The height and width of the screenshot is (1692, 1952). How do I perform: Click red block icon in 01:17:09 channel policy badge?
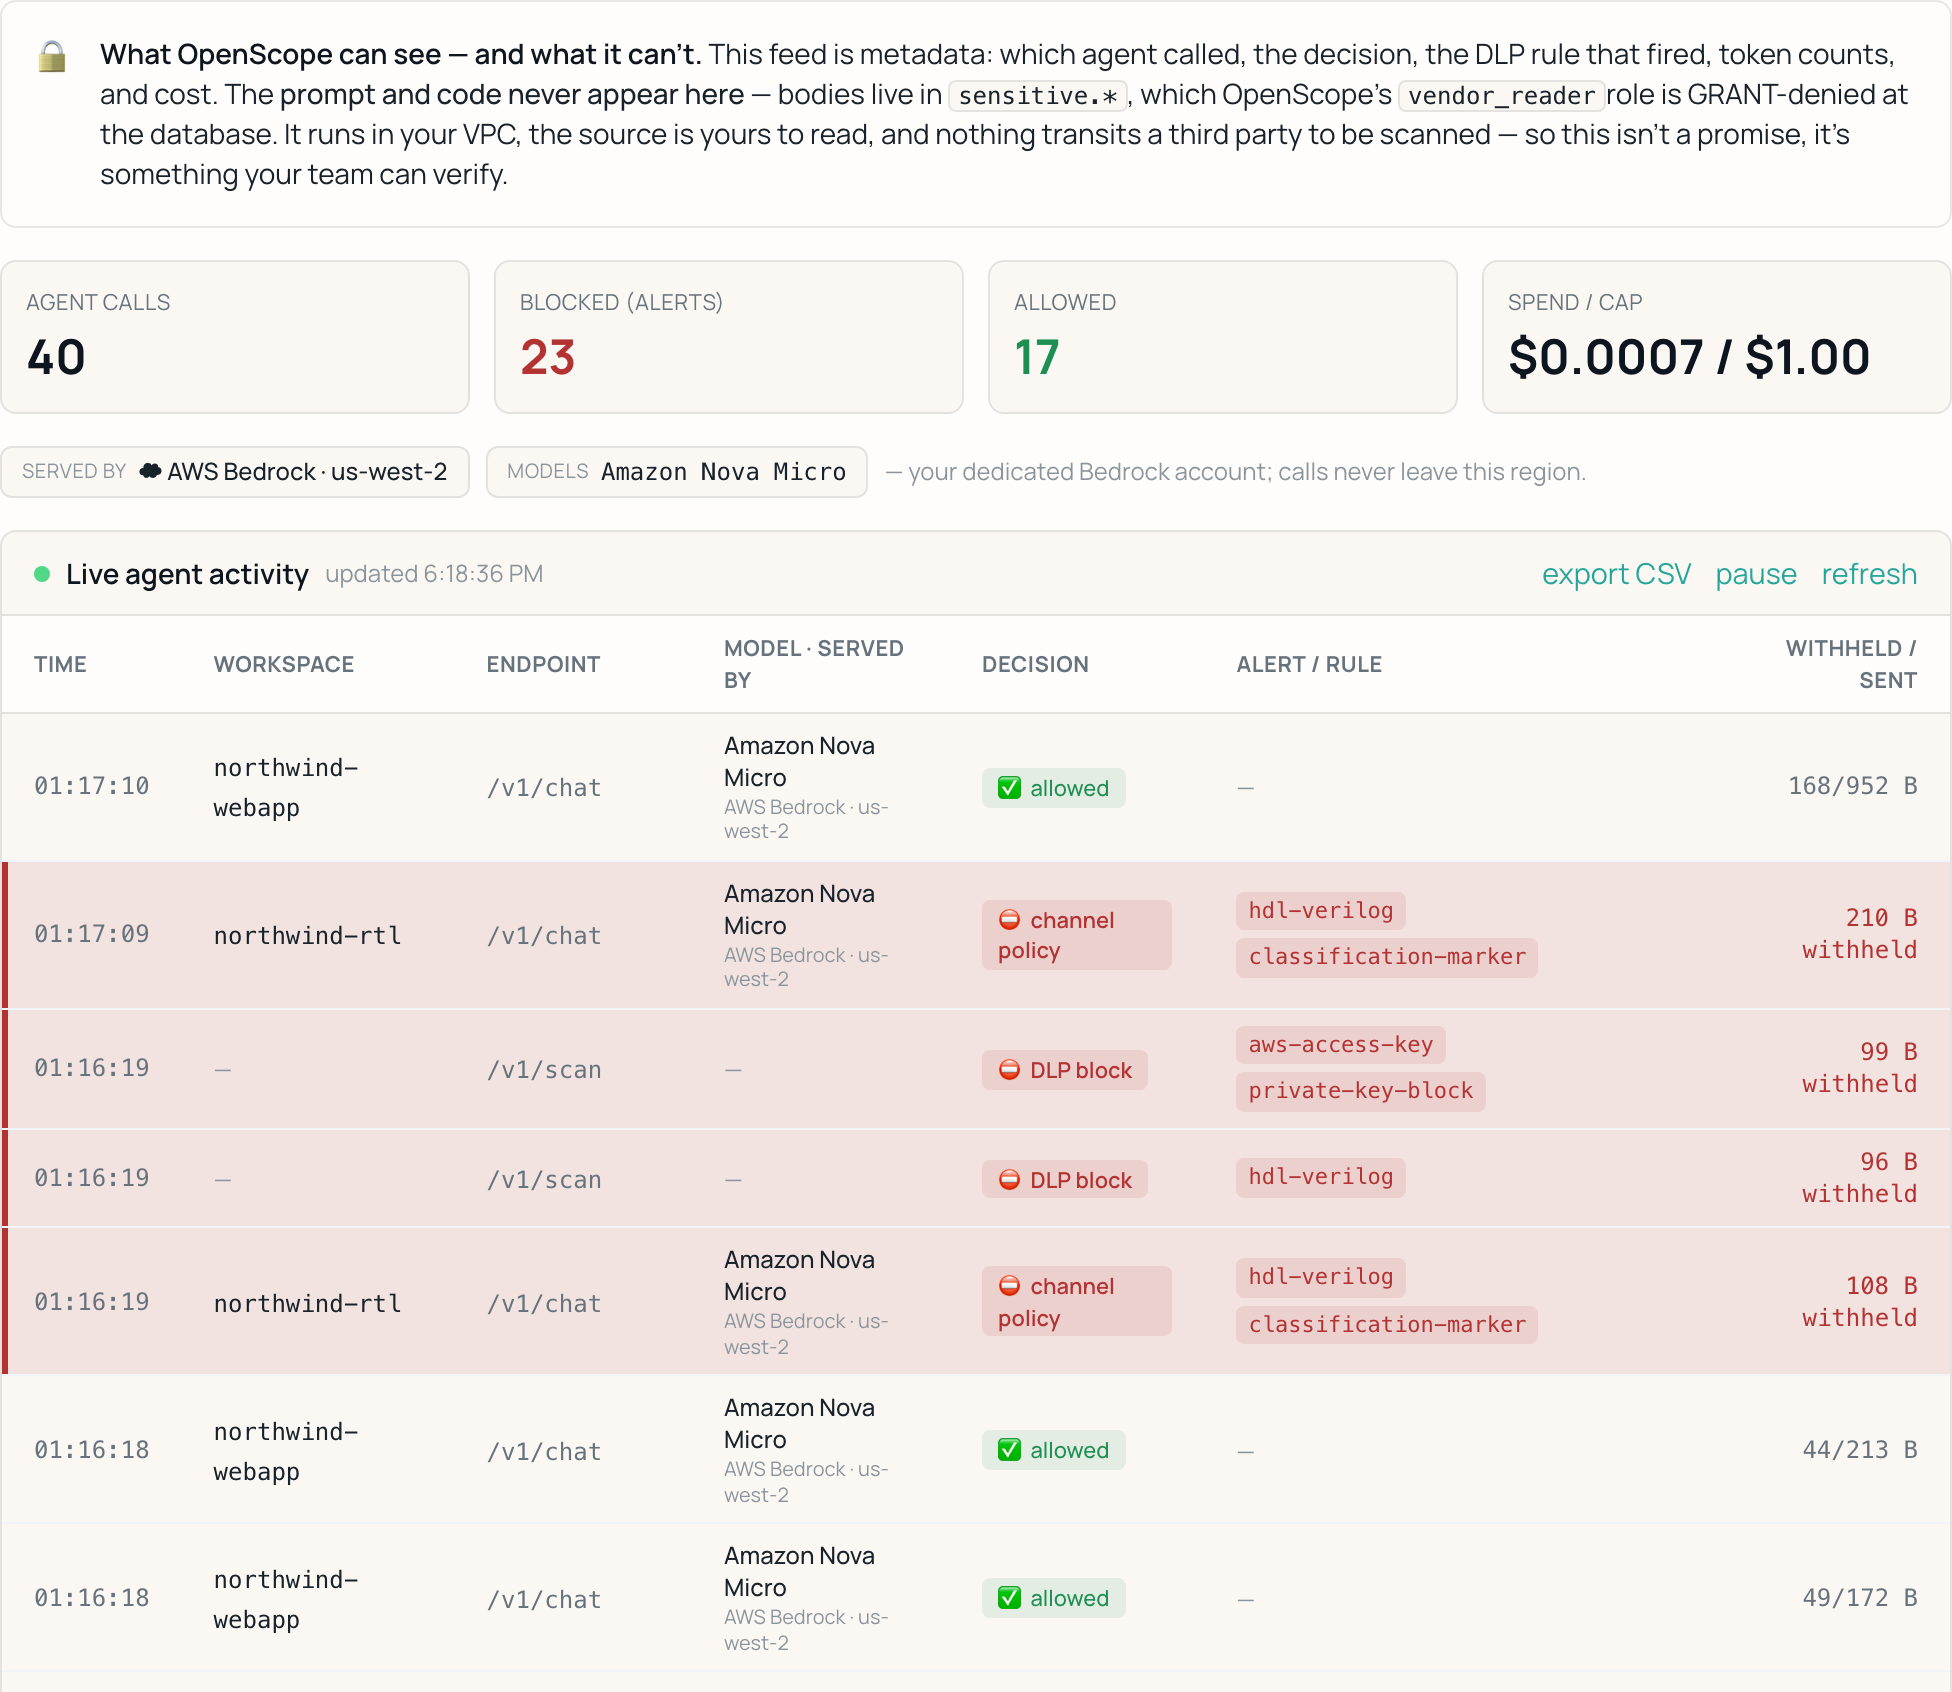[x=1010, y=920]
